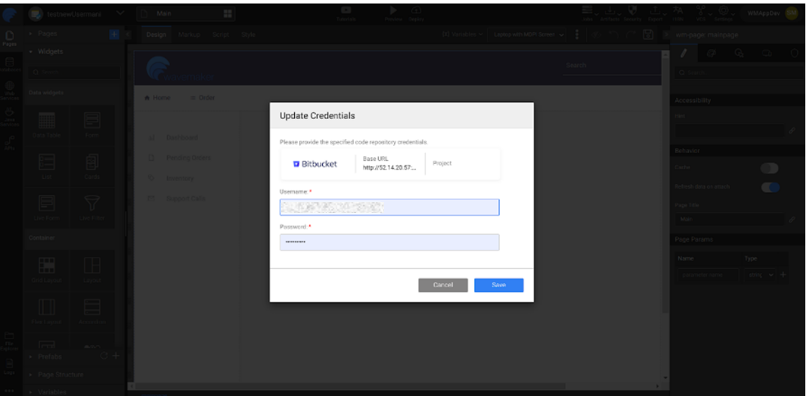Image resolution: width=807 pixels, height=397 pixels.
Task: Click the canvas horizontal scrollbar
Action: [350, 386]
